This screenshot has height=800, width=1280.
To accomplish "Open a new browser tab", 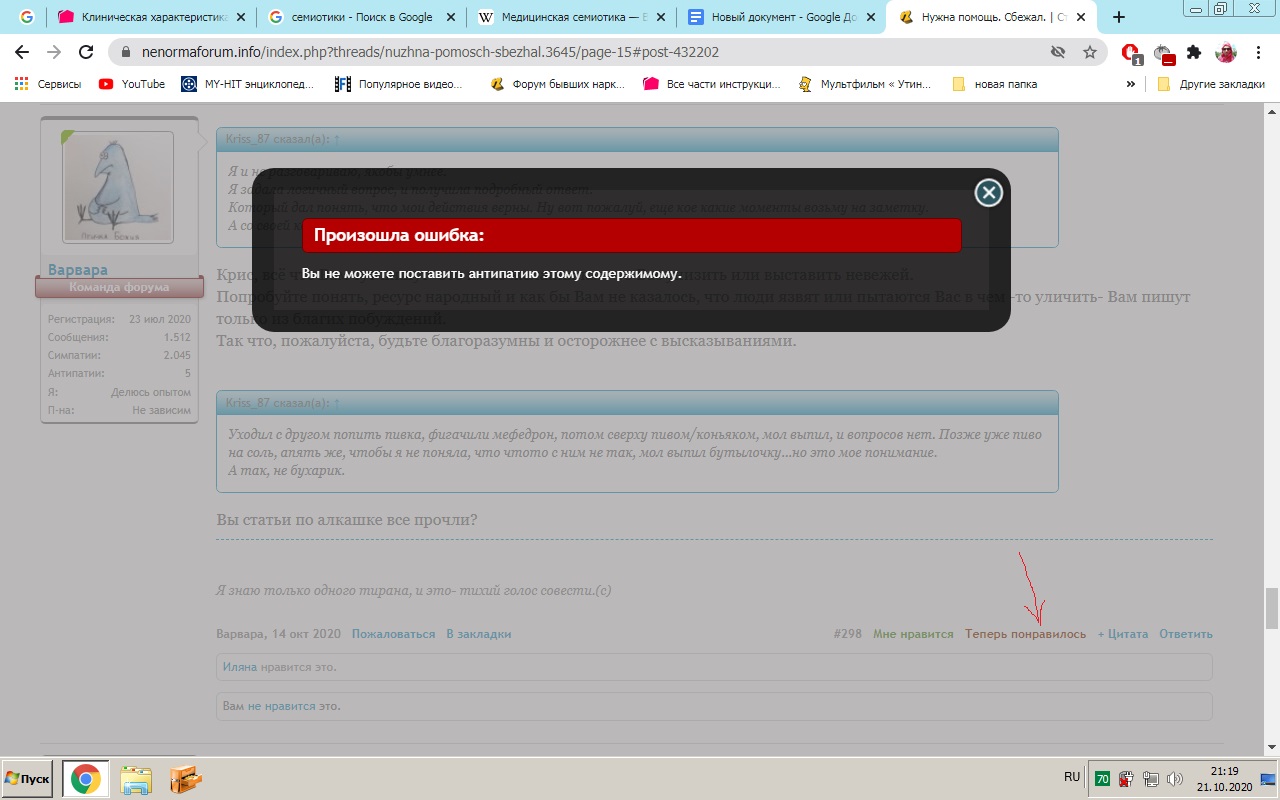I will [1118, 17].
